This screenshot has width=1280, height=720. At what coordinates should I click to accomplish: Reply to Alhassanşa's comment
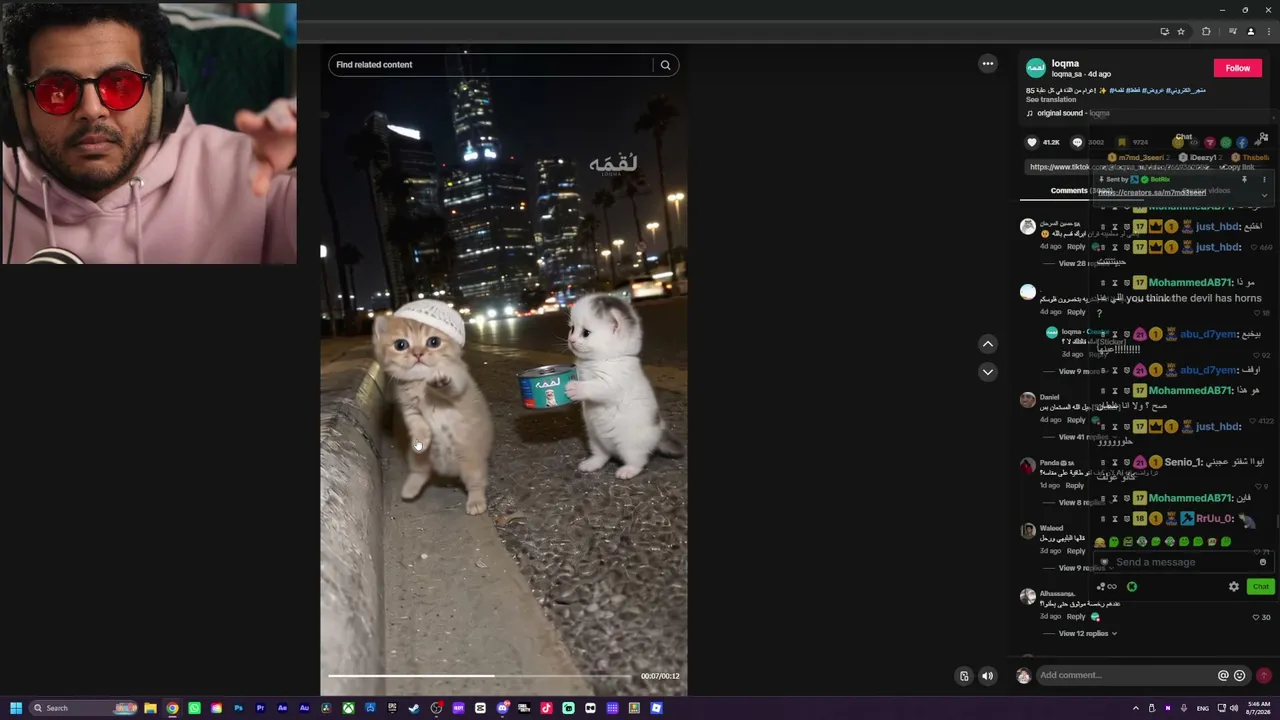(x=1076, y=617)
